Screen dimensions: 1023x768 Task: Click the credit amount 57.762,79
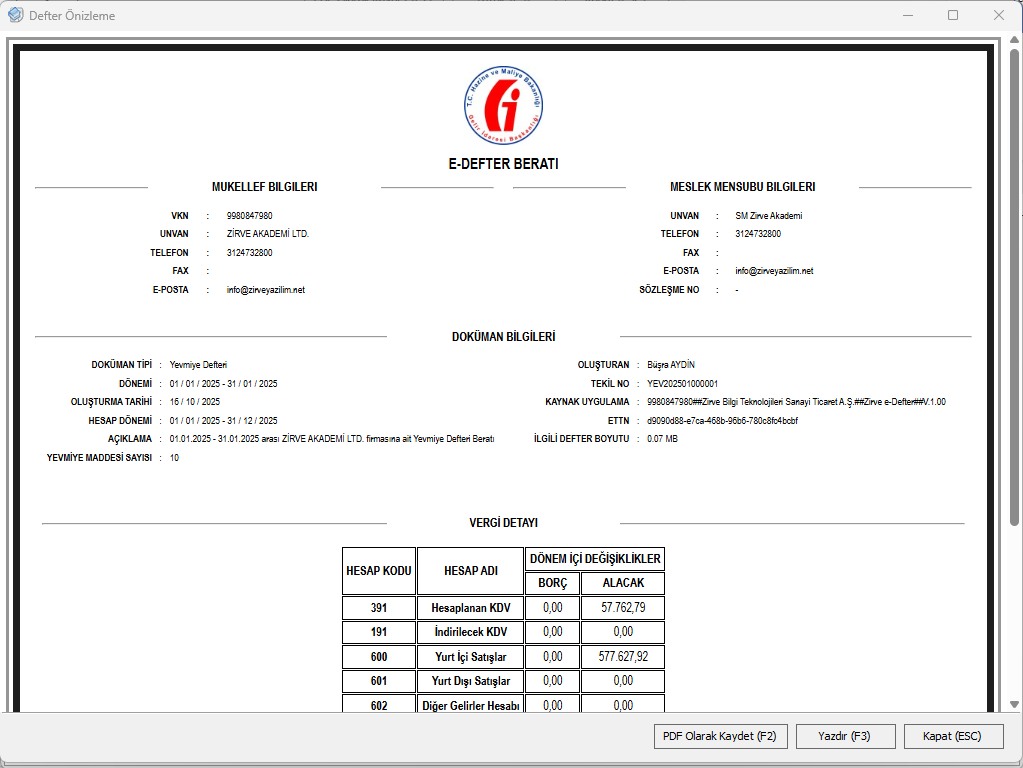[x=623, y=607]
